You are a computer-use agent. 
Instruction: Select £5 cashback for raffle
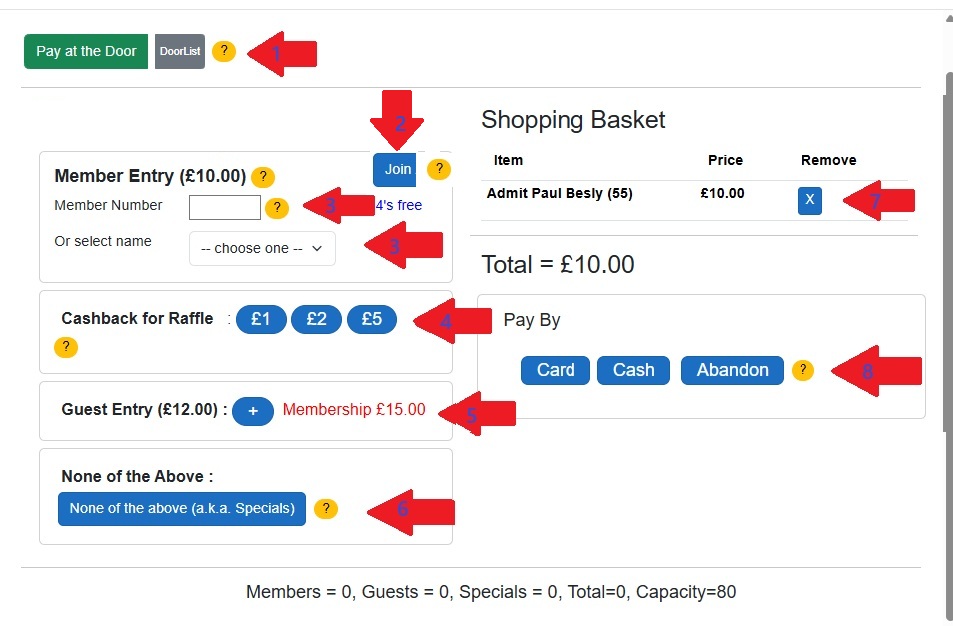click(x=371, y=319)
